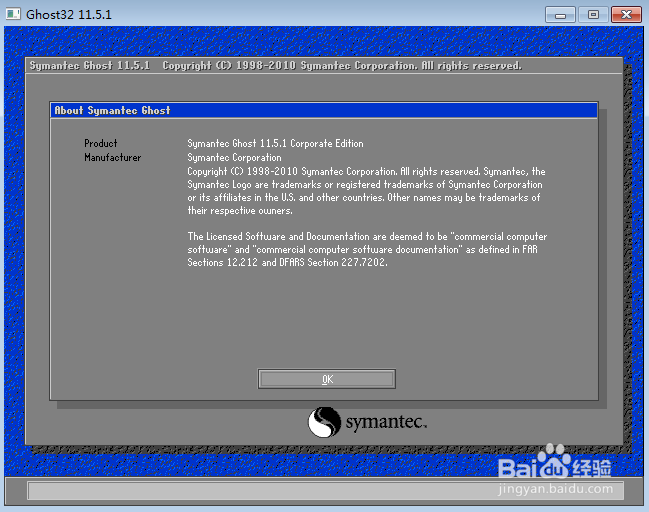Click the 'Manufacturer' label
The height and width of the screenshot is (512, 649).
[113, 157]
